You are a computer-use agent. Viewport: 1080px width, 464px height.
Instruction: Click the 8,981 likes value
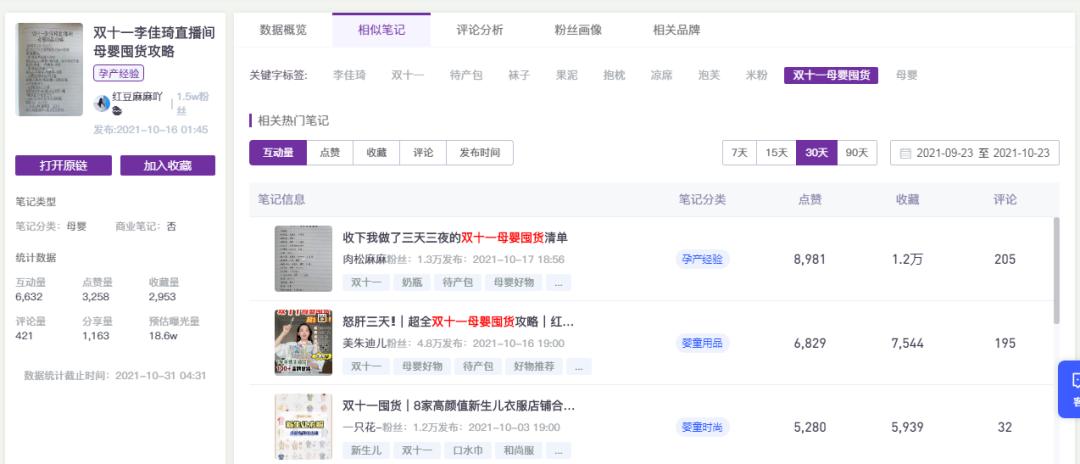coord(809,260)
